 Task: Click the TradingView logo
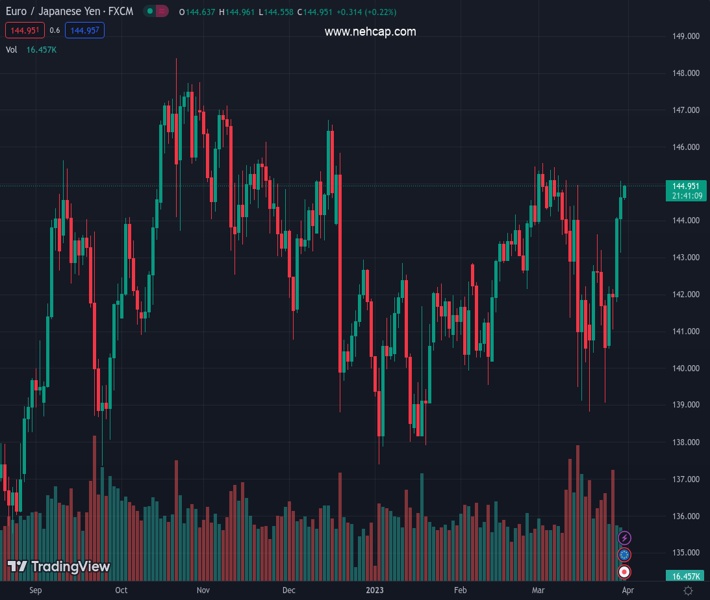tap(58, 567)
